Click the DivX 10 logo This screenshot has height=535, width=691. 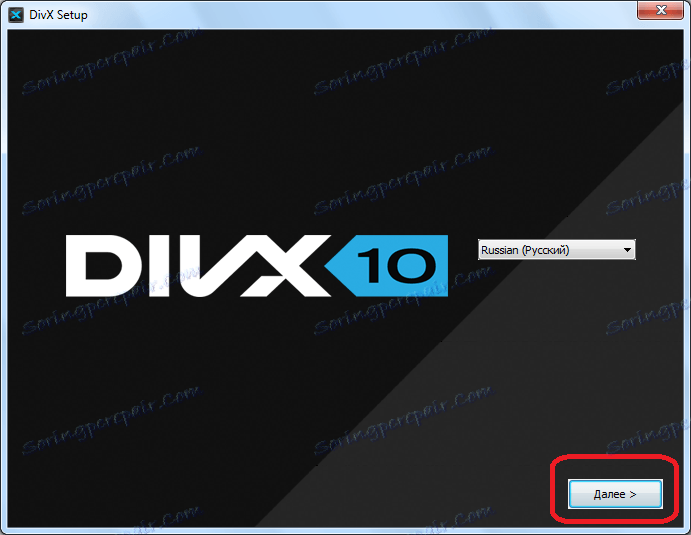pos(257,266)
